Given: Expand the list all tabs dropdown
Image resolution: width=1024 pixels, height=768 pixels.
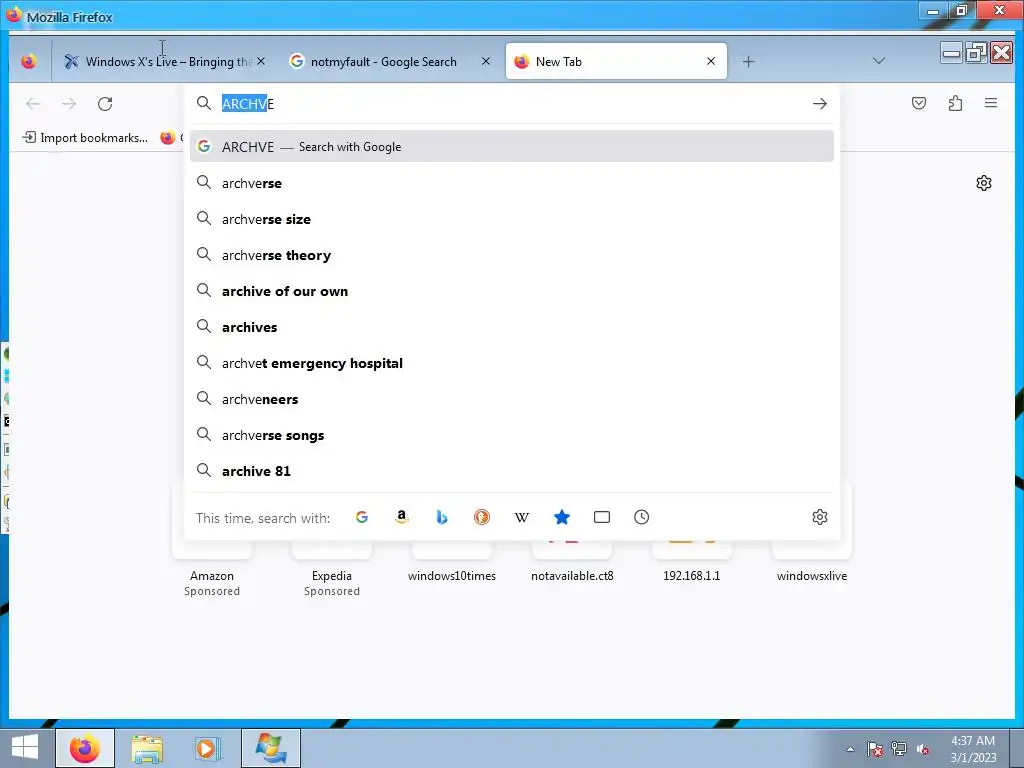Looking at the screenshot, I should (878, 61).
